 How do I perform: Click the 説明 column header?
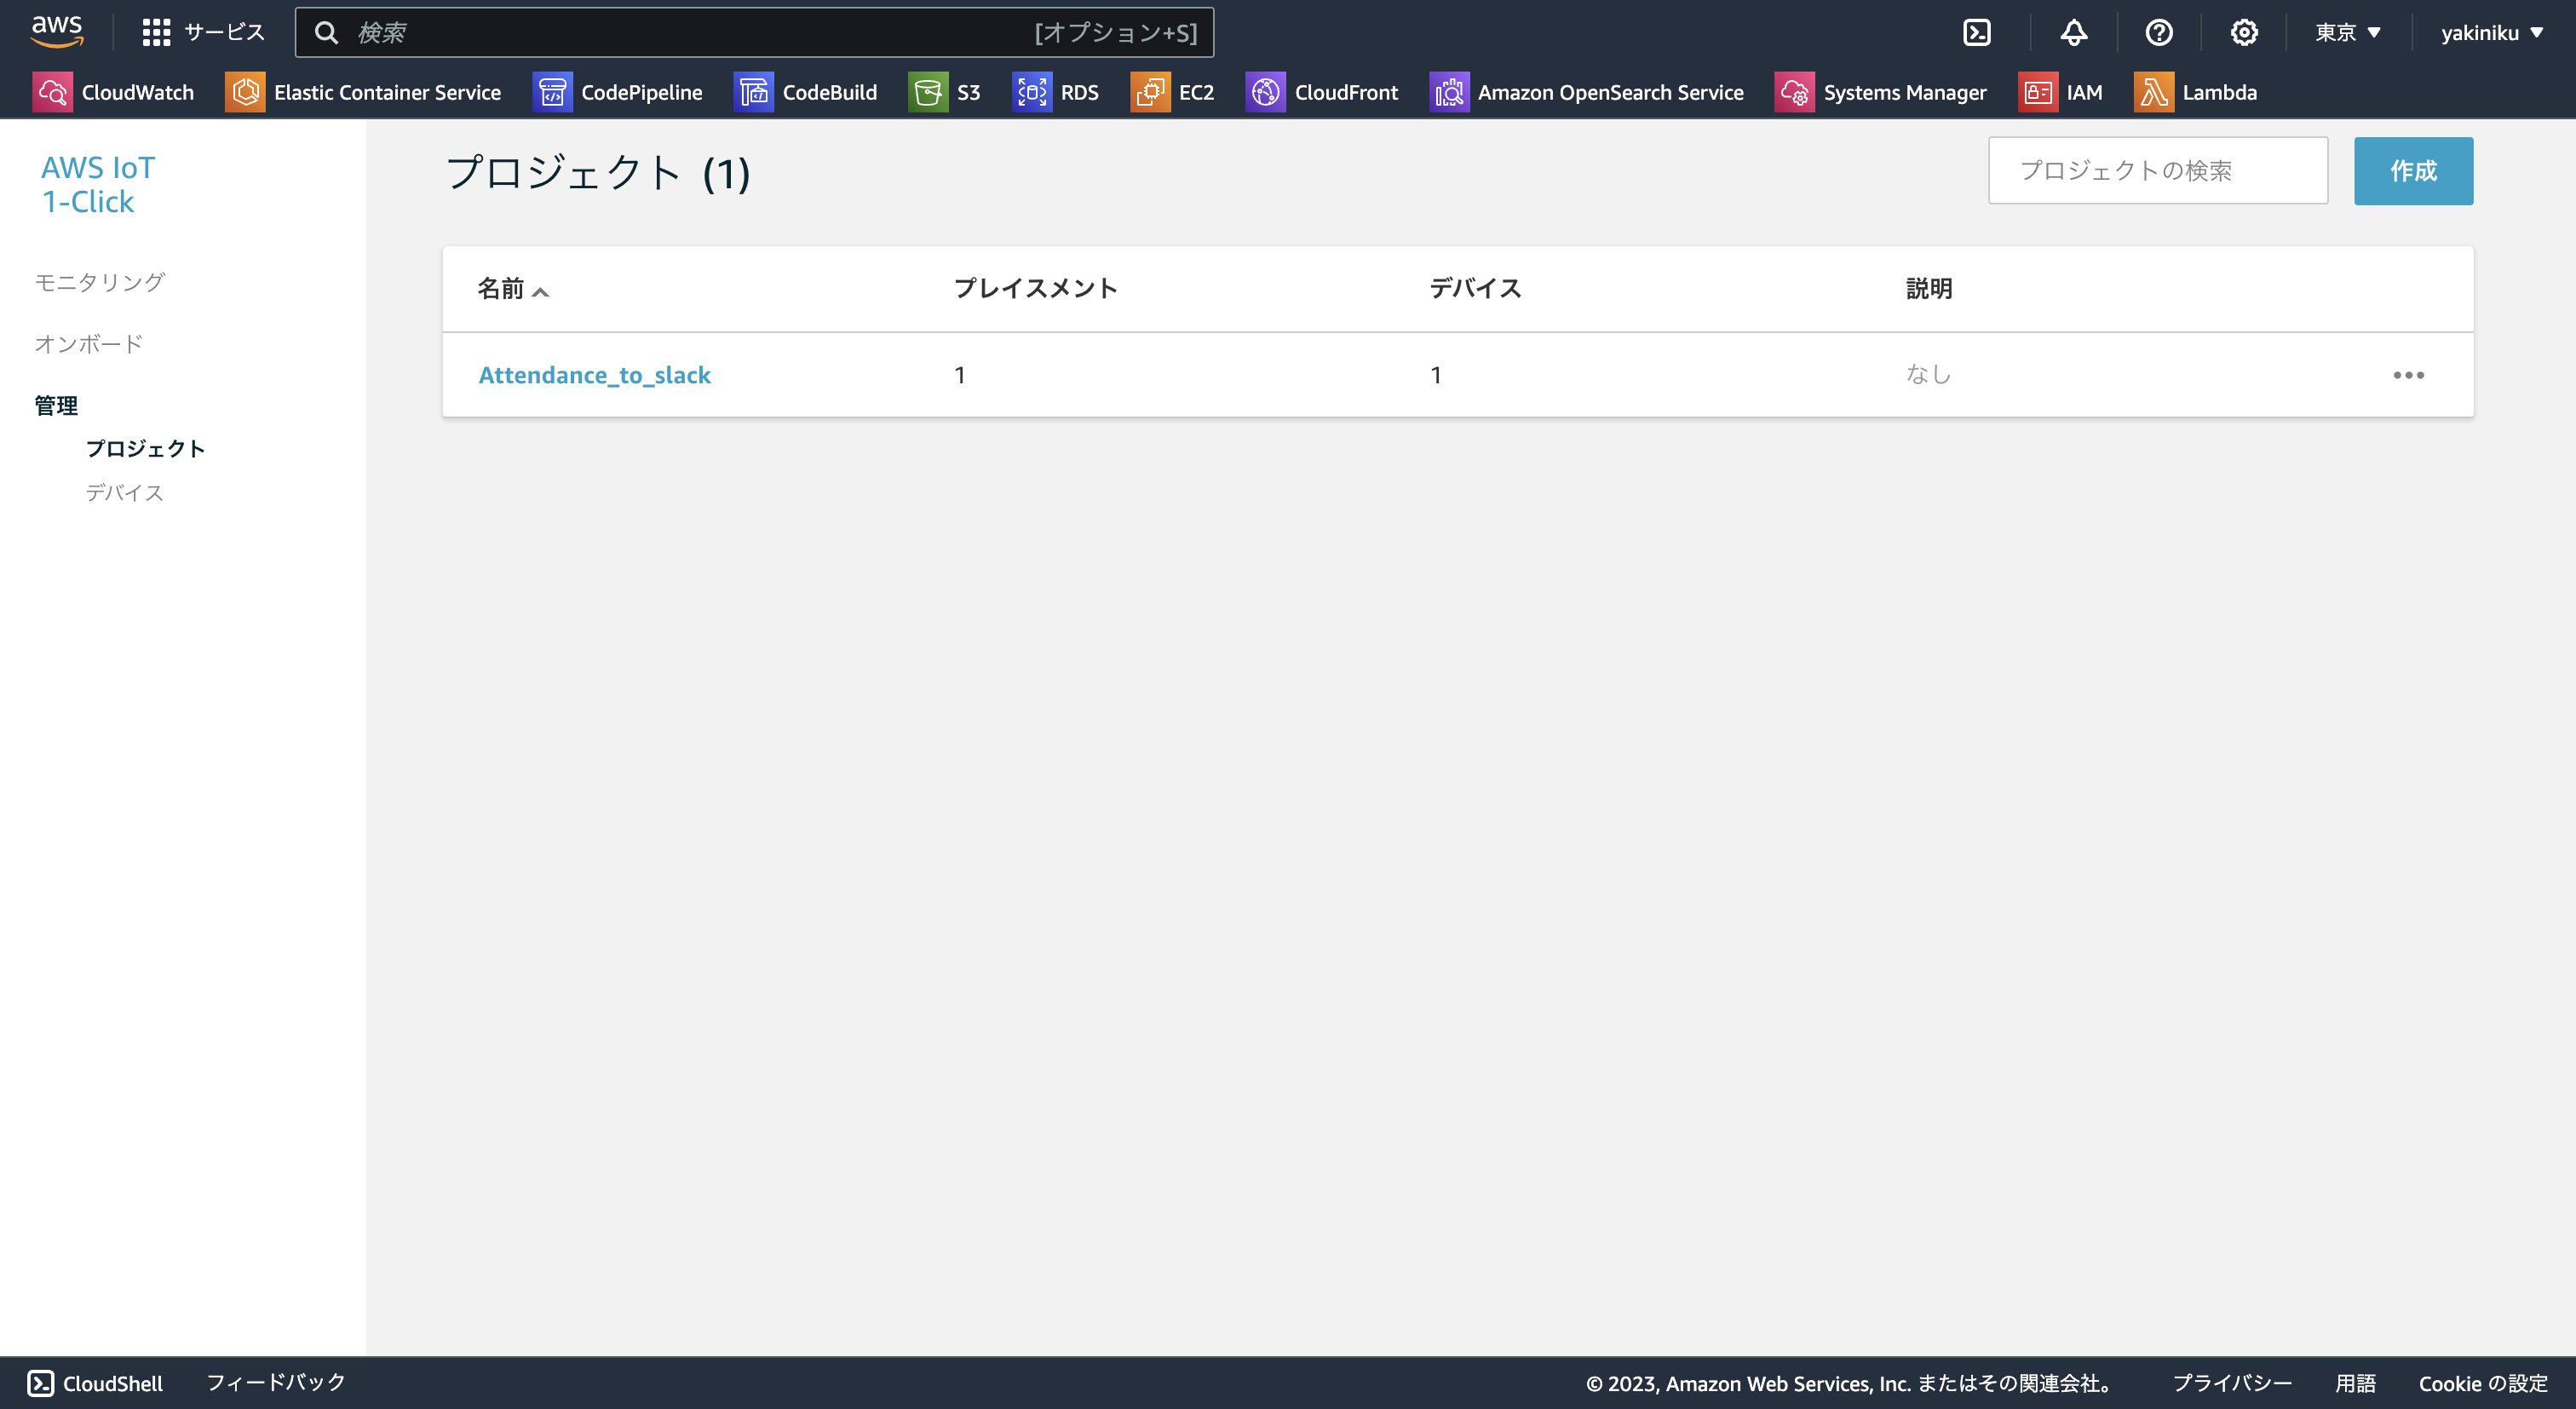(x=1929, y=289)
